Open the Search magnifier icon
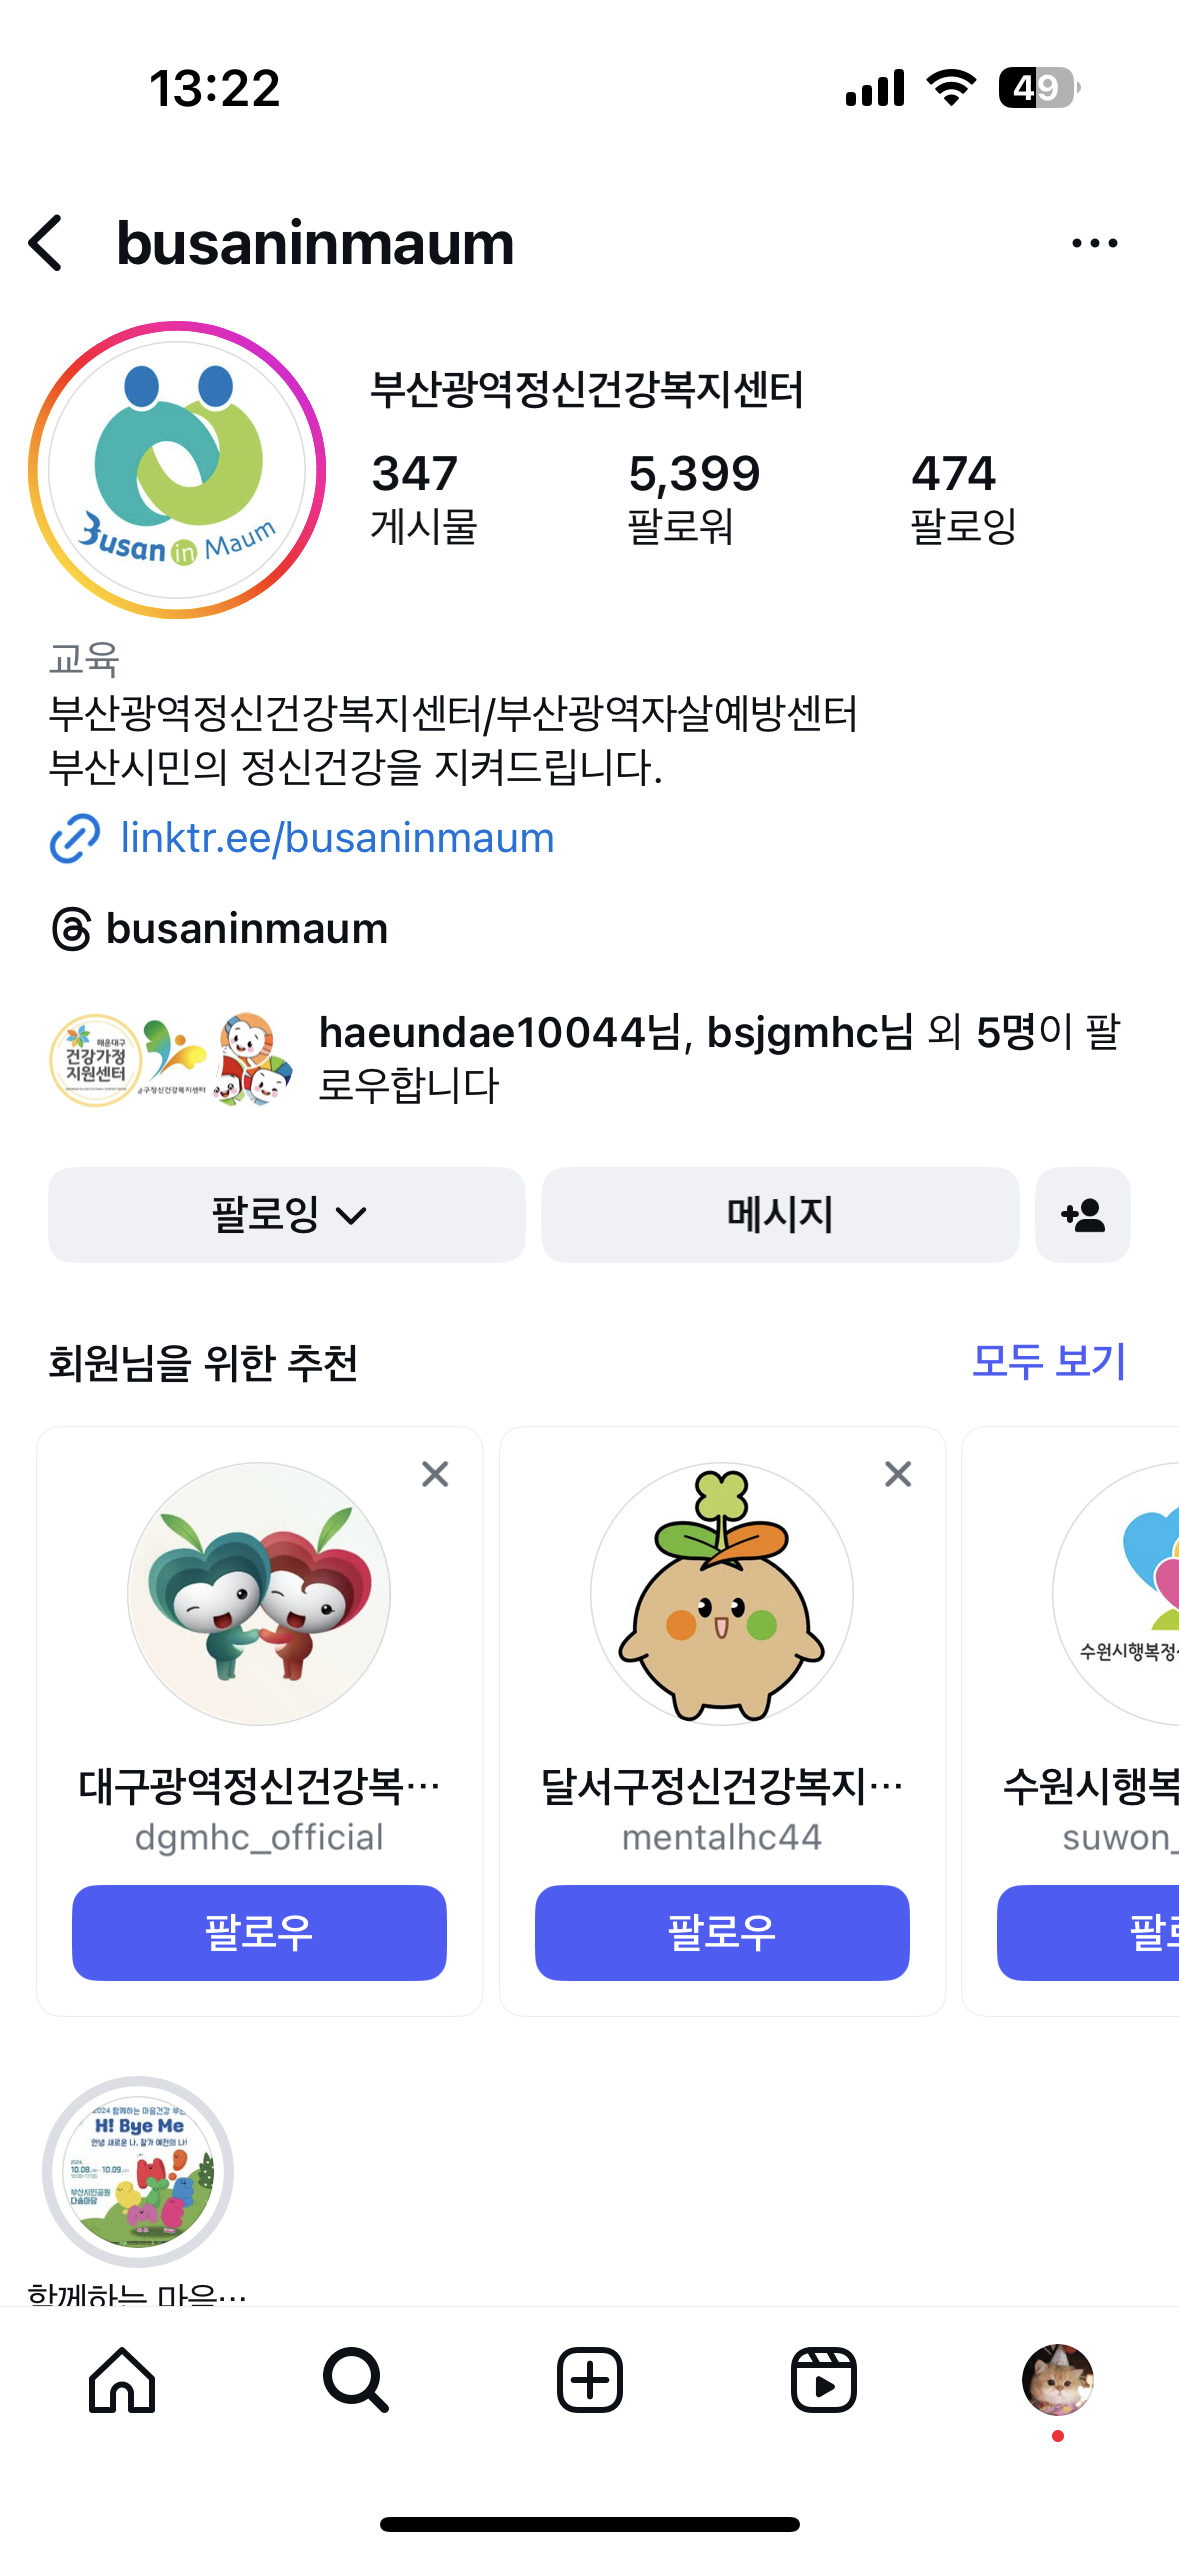 (x=355, y=2380)
